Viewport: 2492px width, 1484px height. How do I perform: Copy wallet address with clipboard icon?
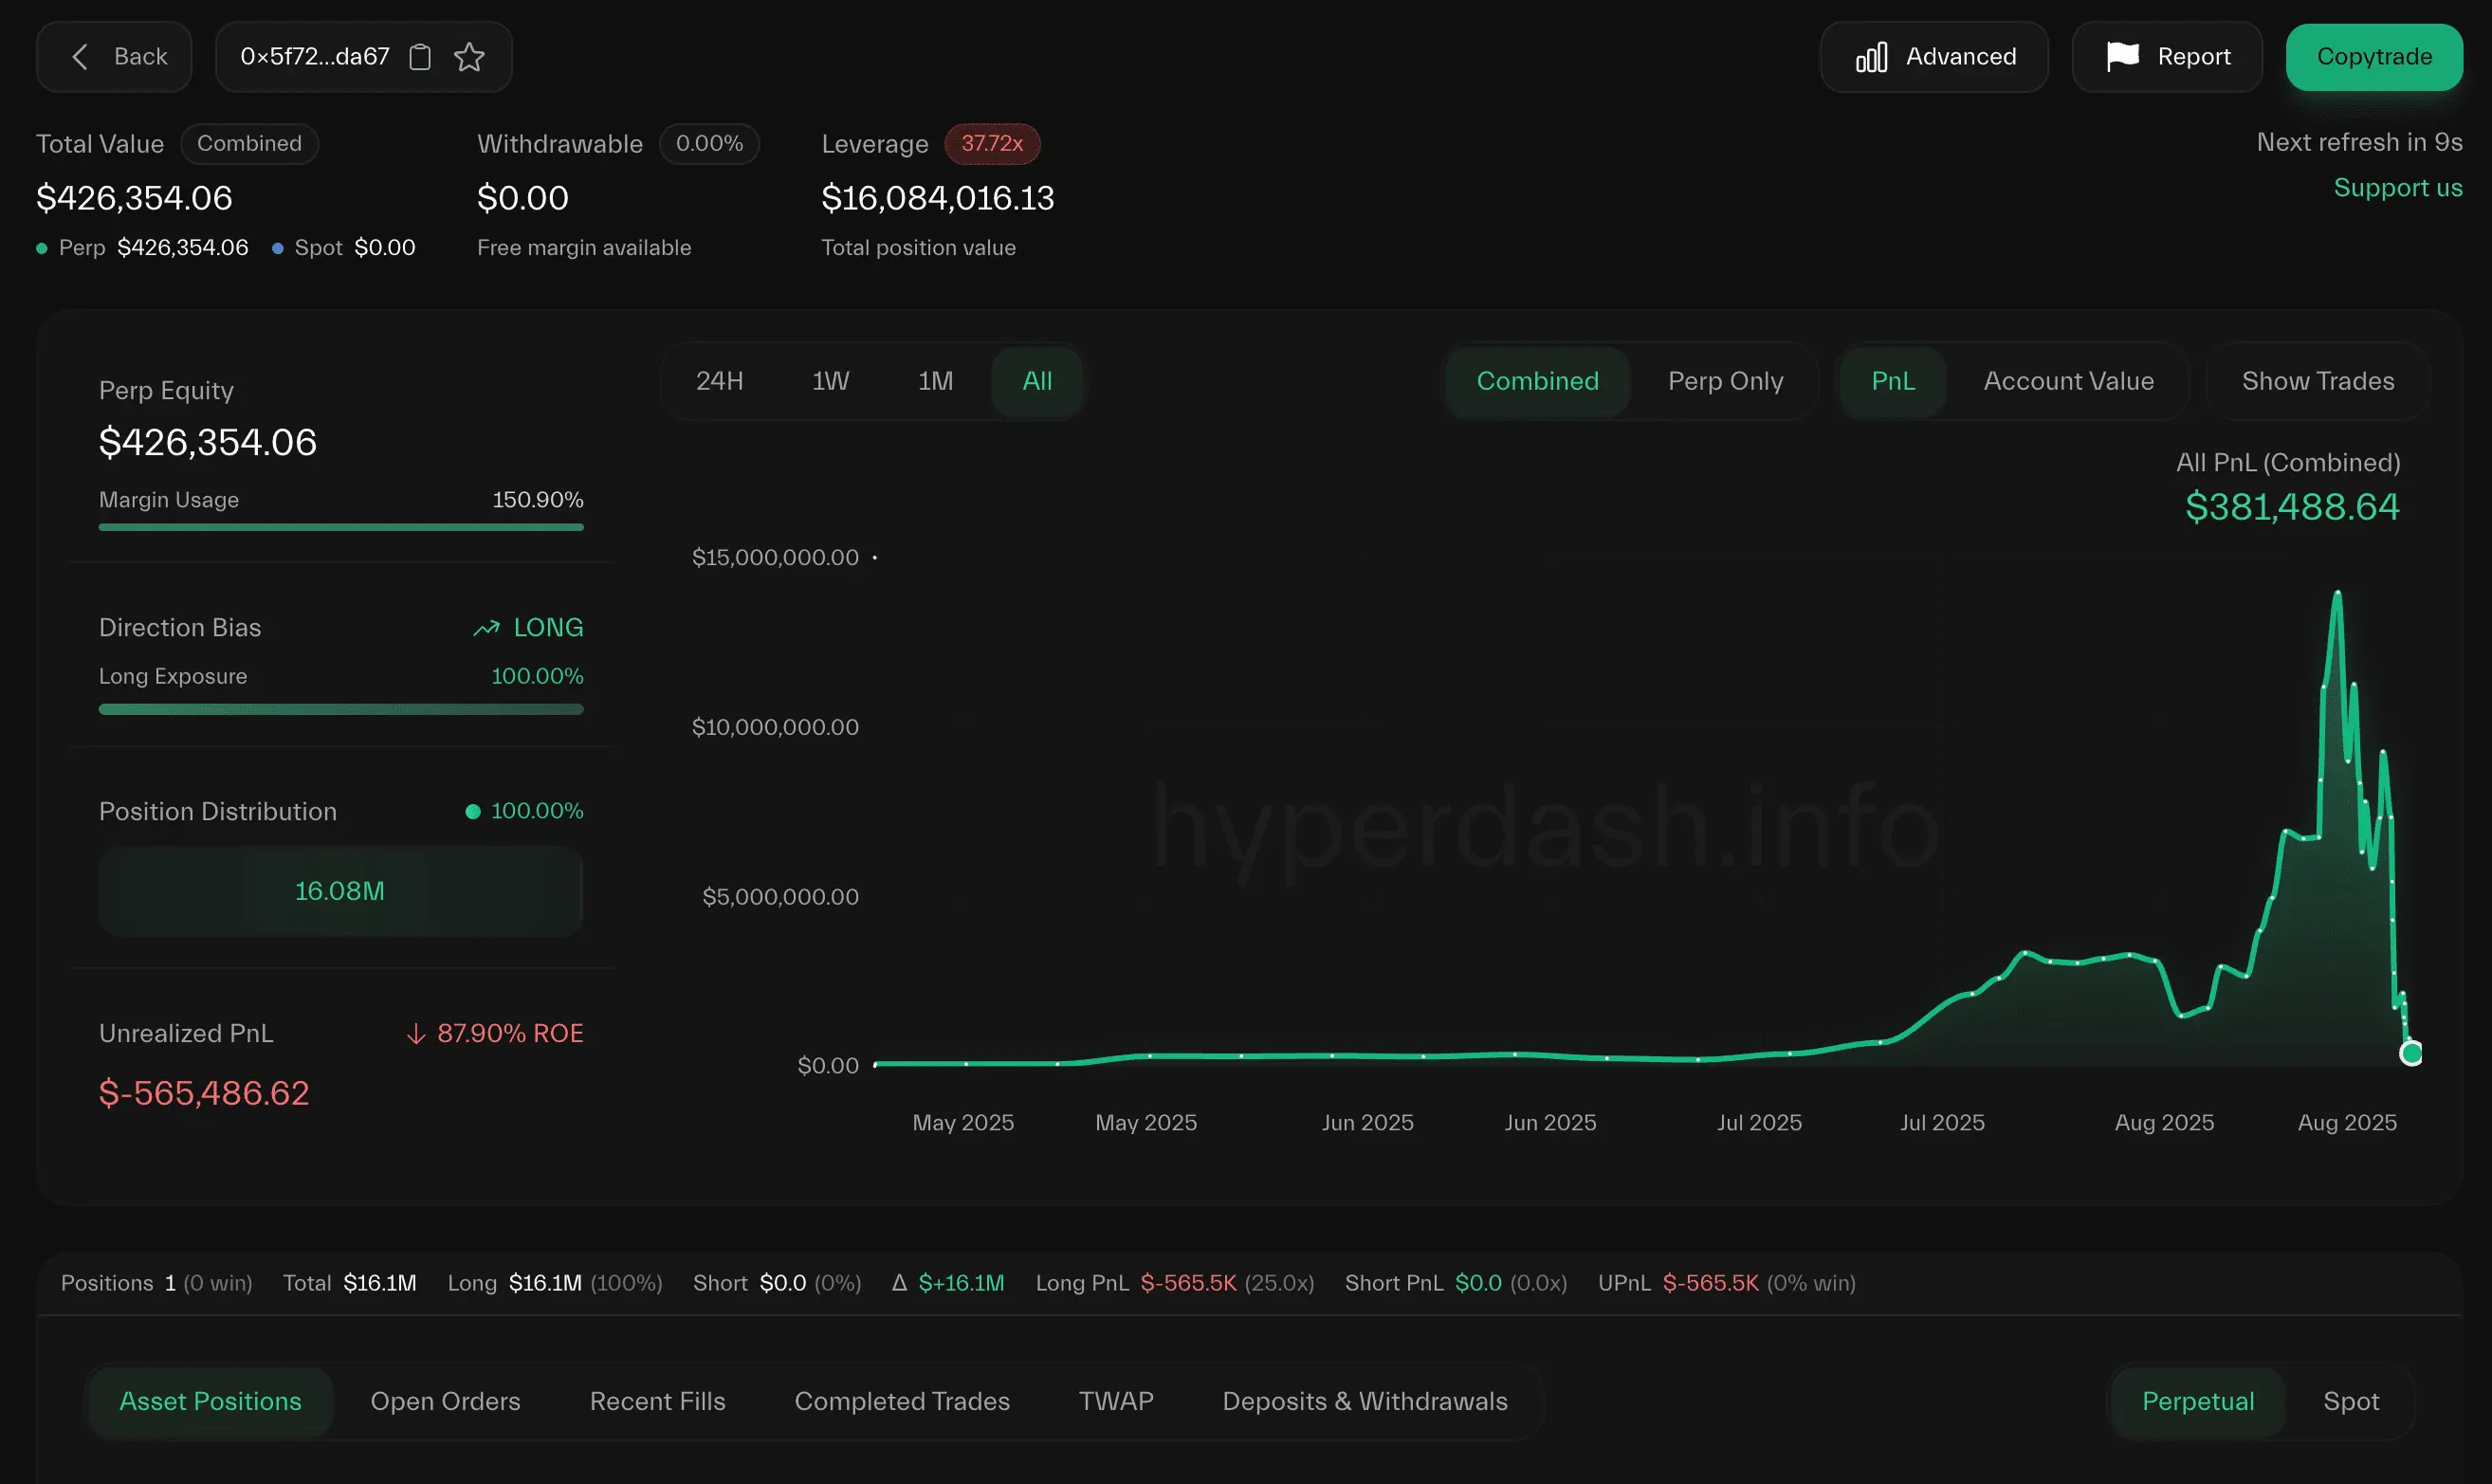tap(420, 57)
